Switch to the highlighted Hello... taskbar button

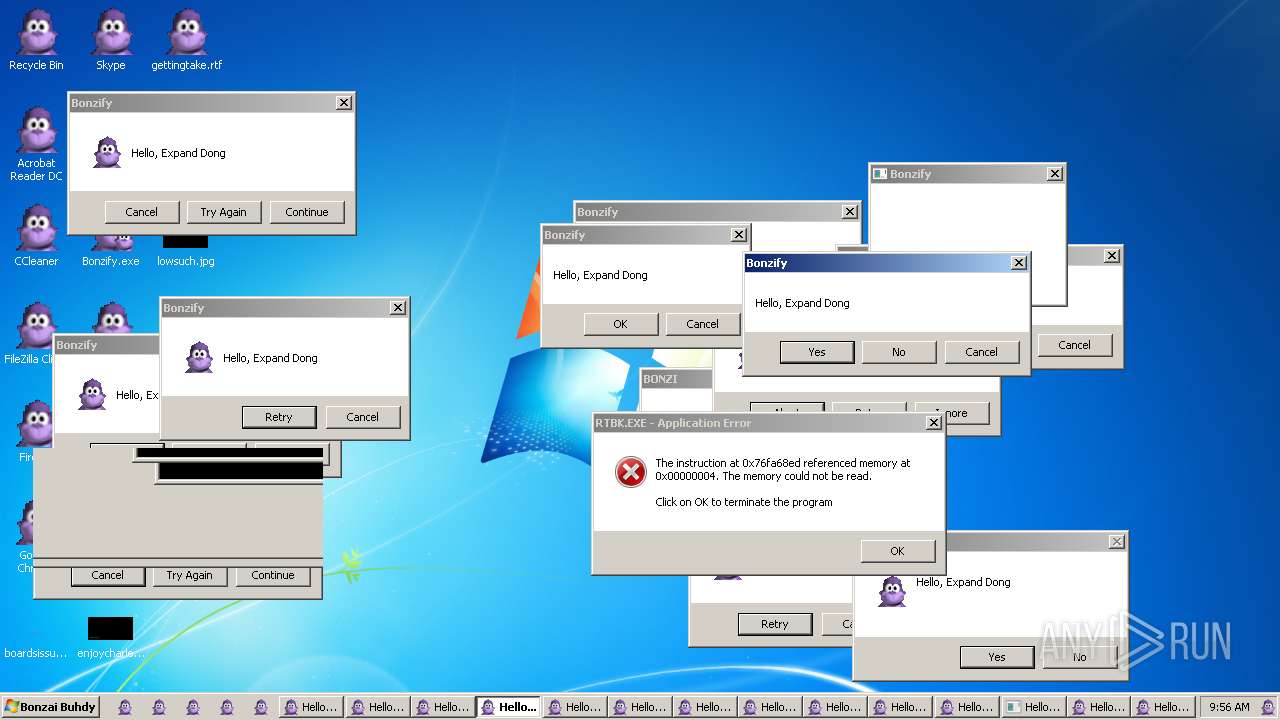tap(508, 707)
